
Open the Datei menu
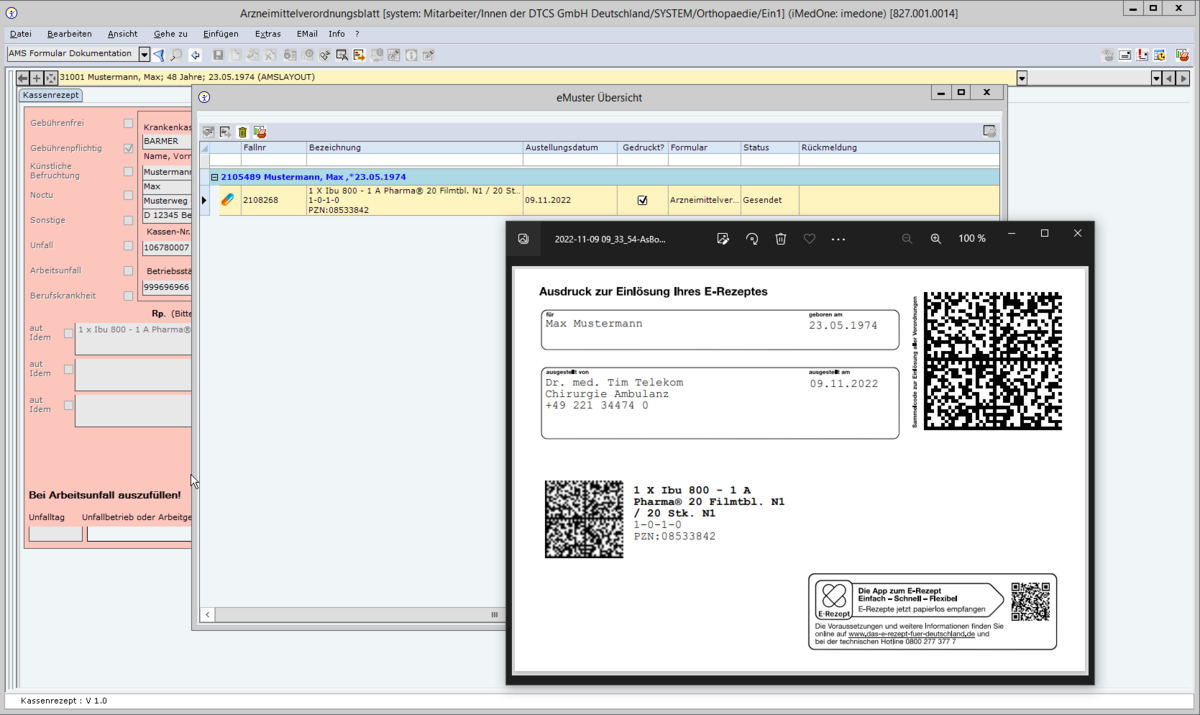20,34
